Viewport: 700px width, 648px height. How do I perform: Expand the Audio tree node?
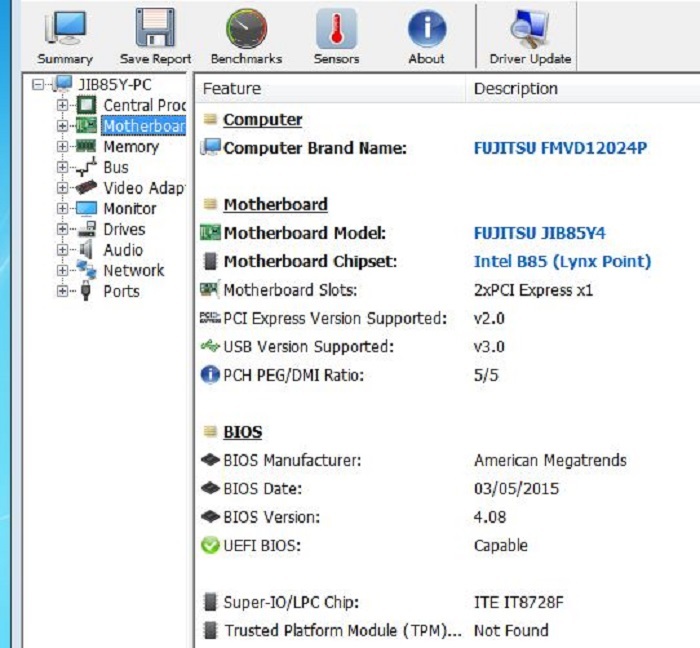62,249
